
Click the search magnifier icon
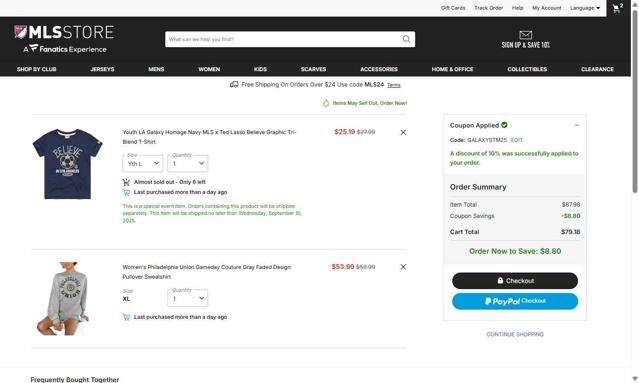click(x=406, y=39)
